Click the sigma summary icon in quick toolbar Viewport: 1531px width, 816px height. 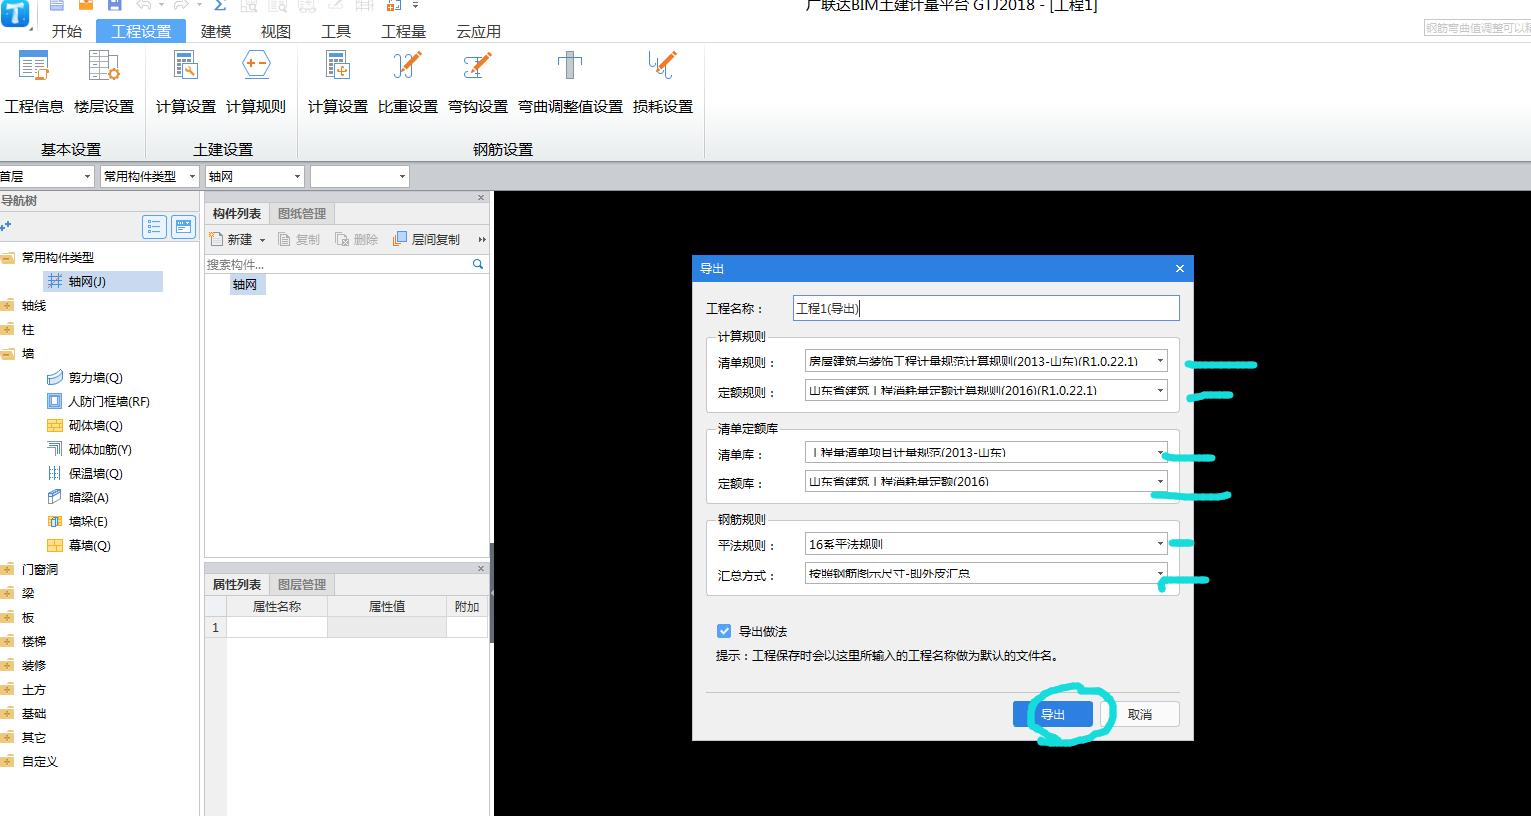(x=220, y=5)
